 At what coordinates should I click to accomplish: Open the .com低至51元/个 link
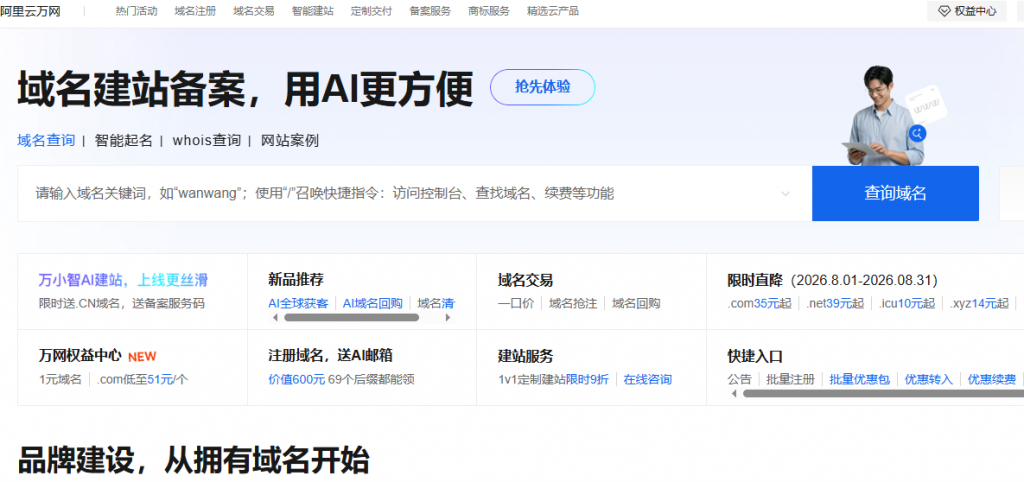142,379
